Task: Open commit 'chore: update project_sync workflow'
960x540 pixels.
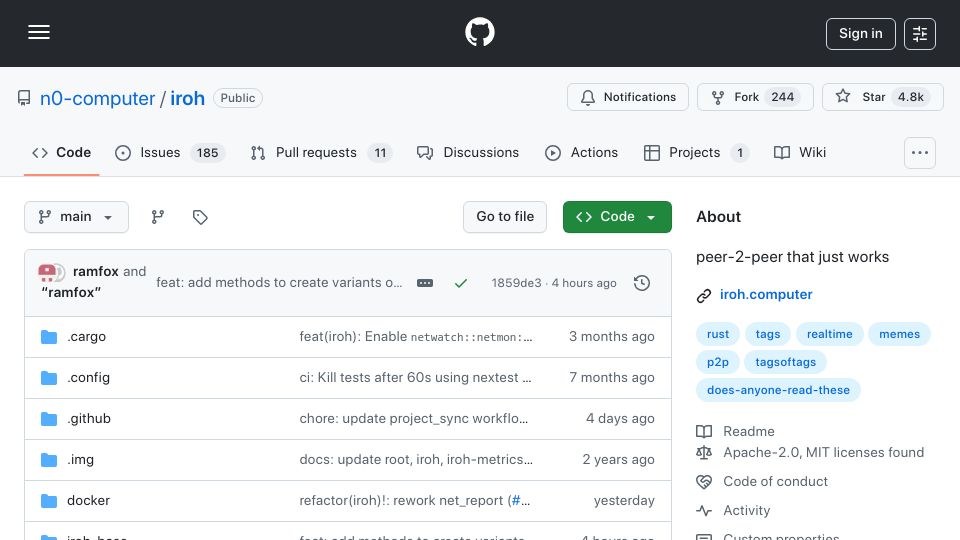Action: point(413,419)
